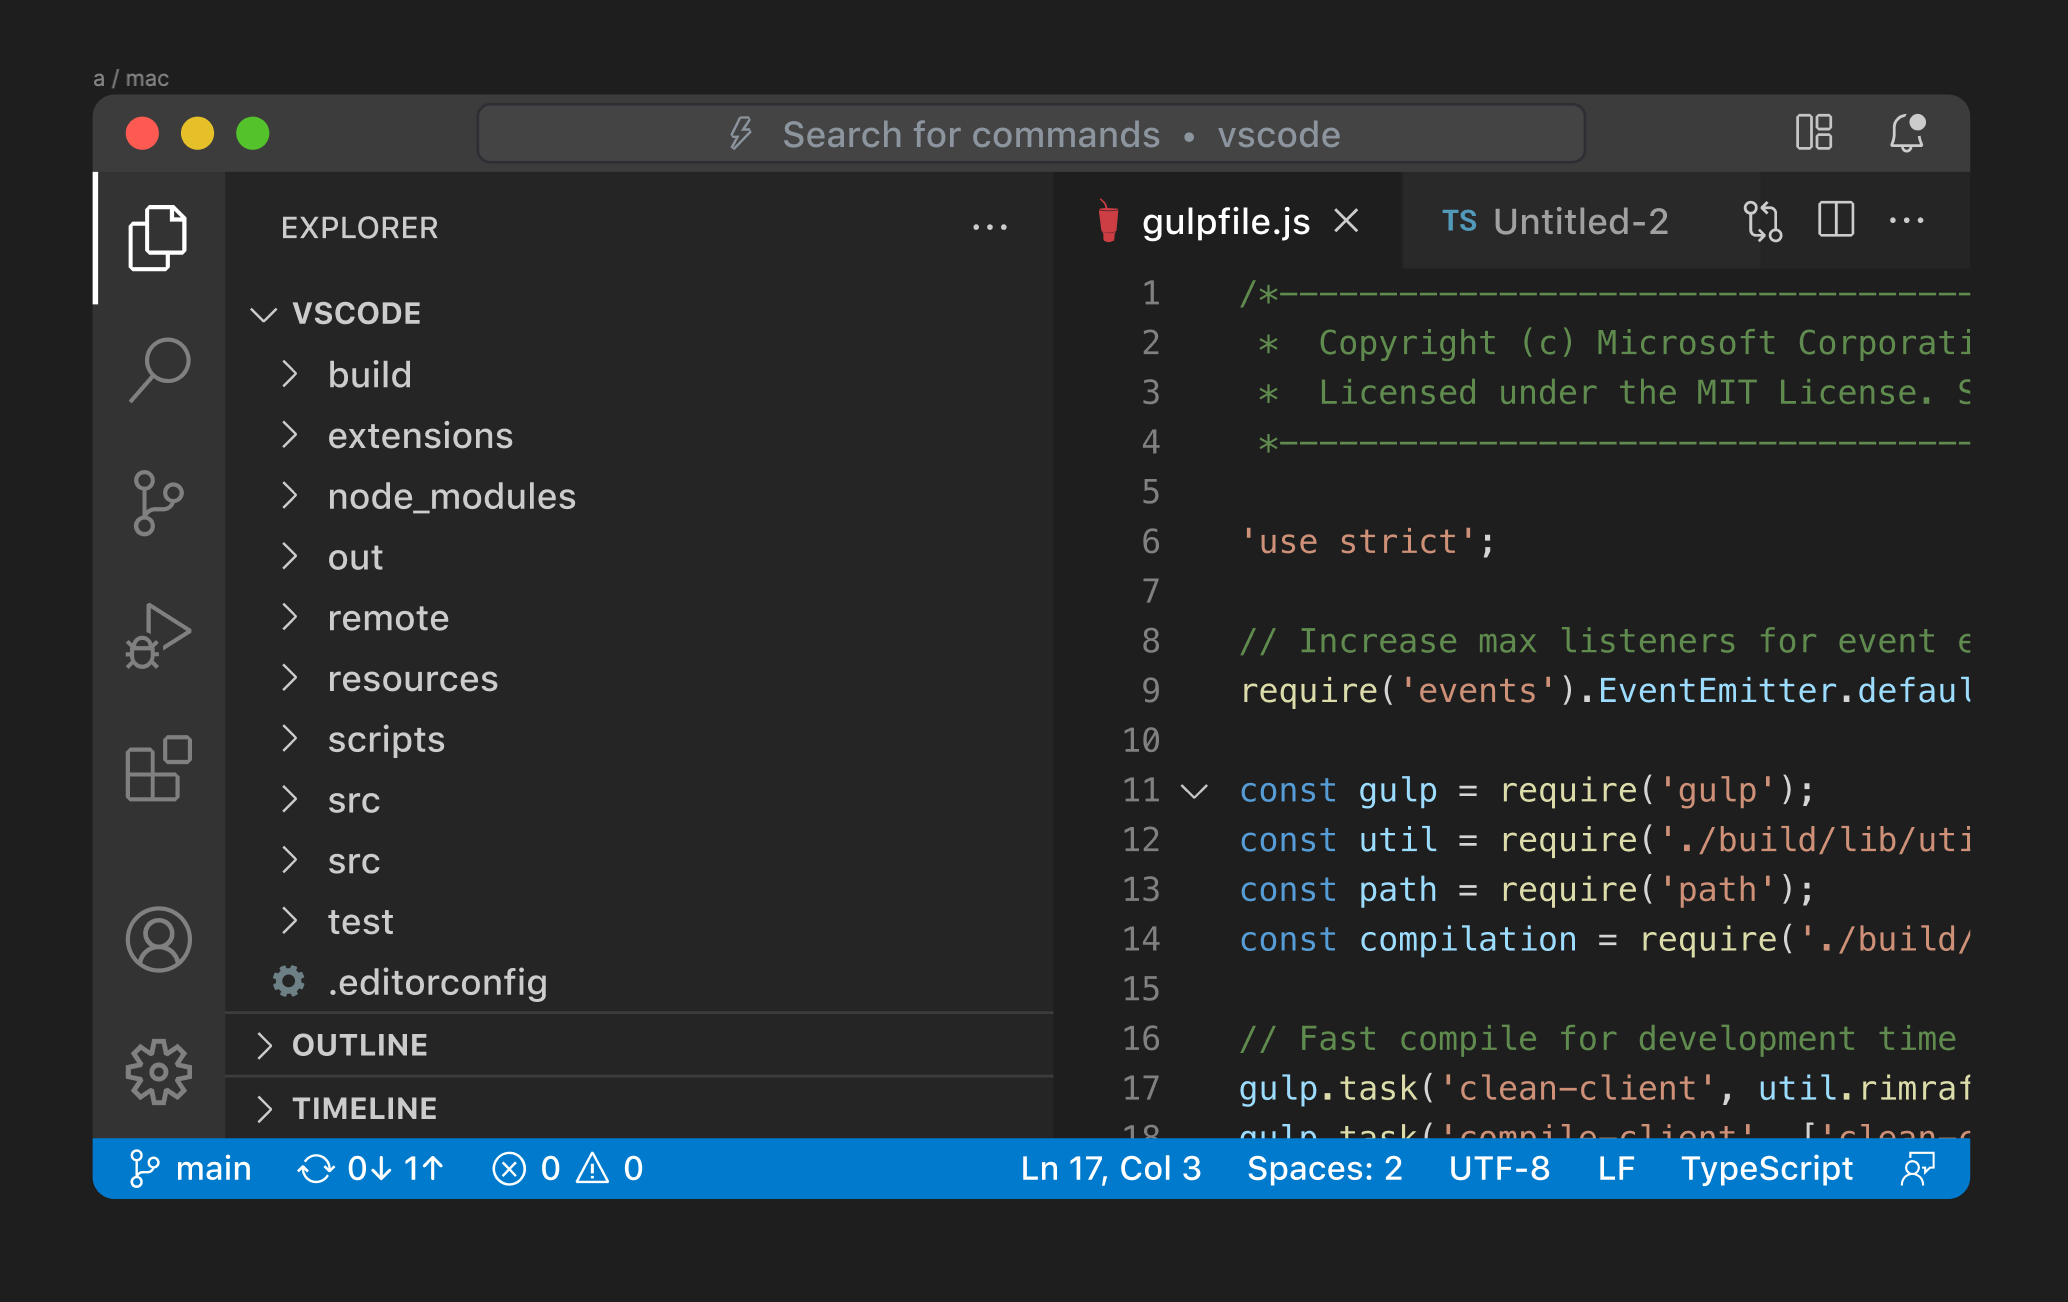
Task: Open notifications via bell icon
Action: coord(1906,133)
